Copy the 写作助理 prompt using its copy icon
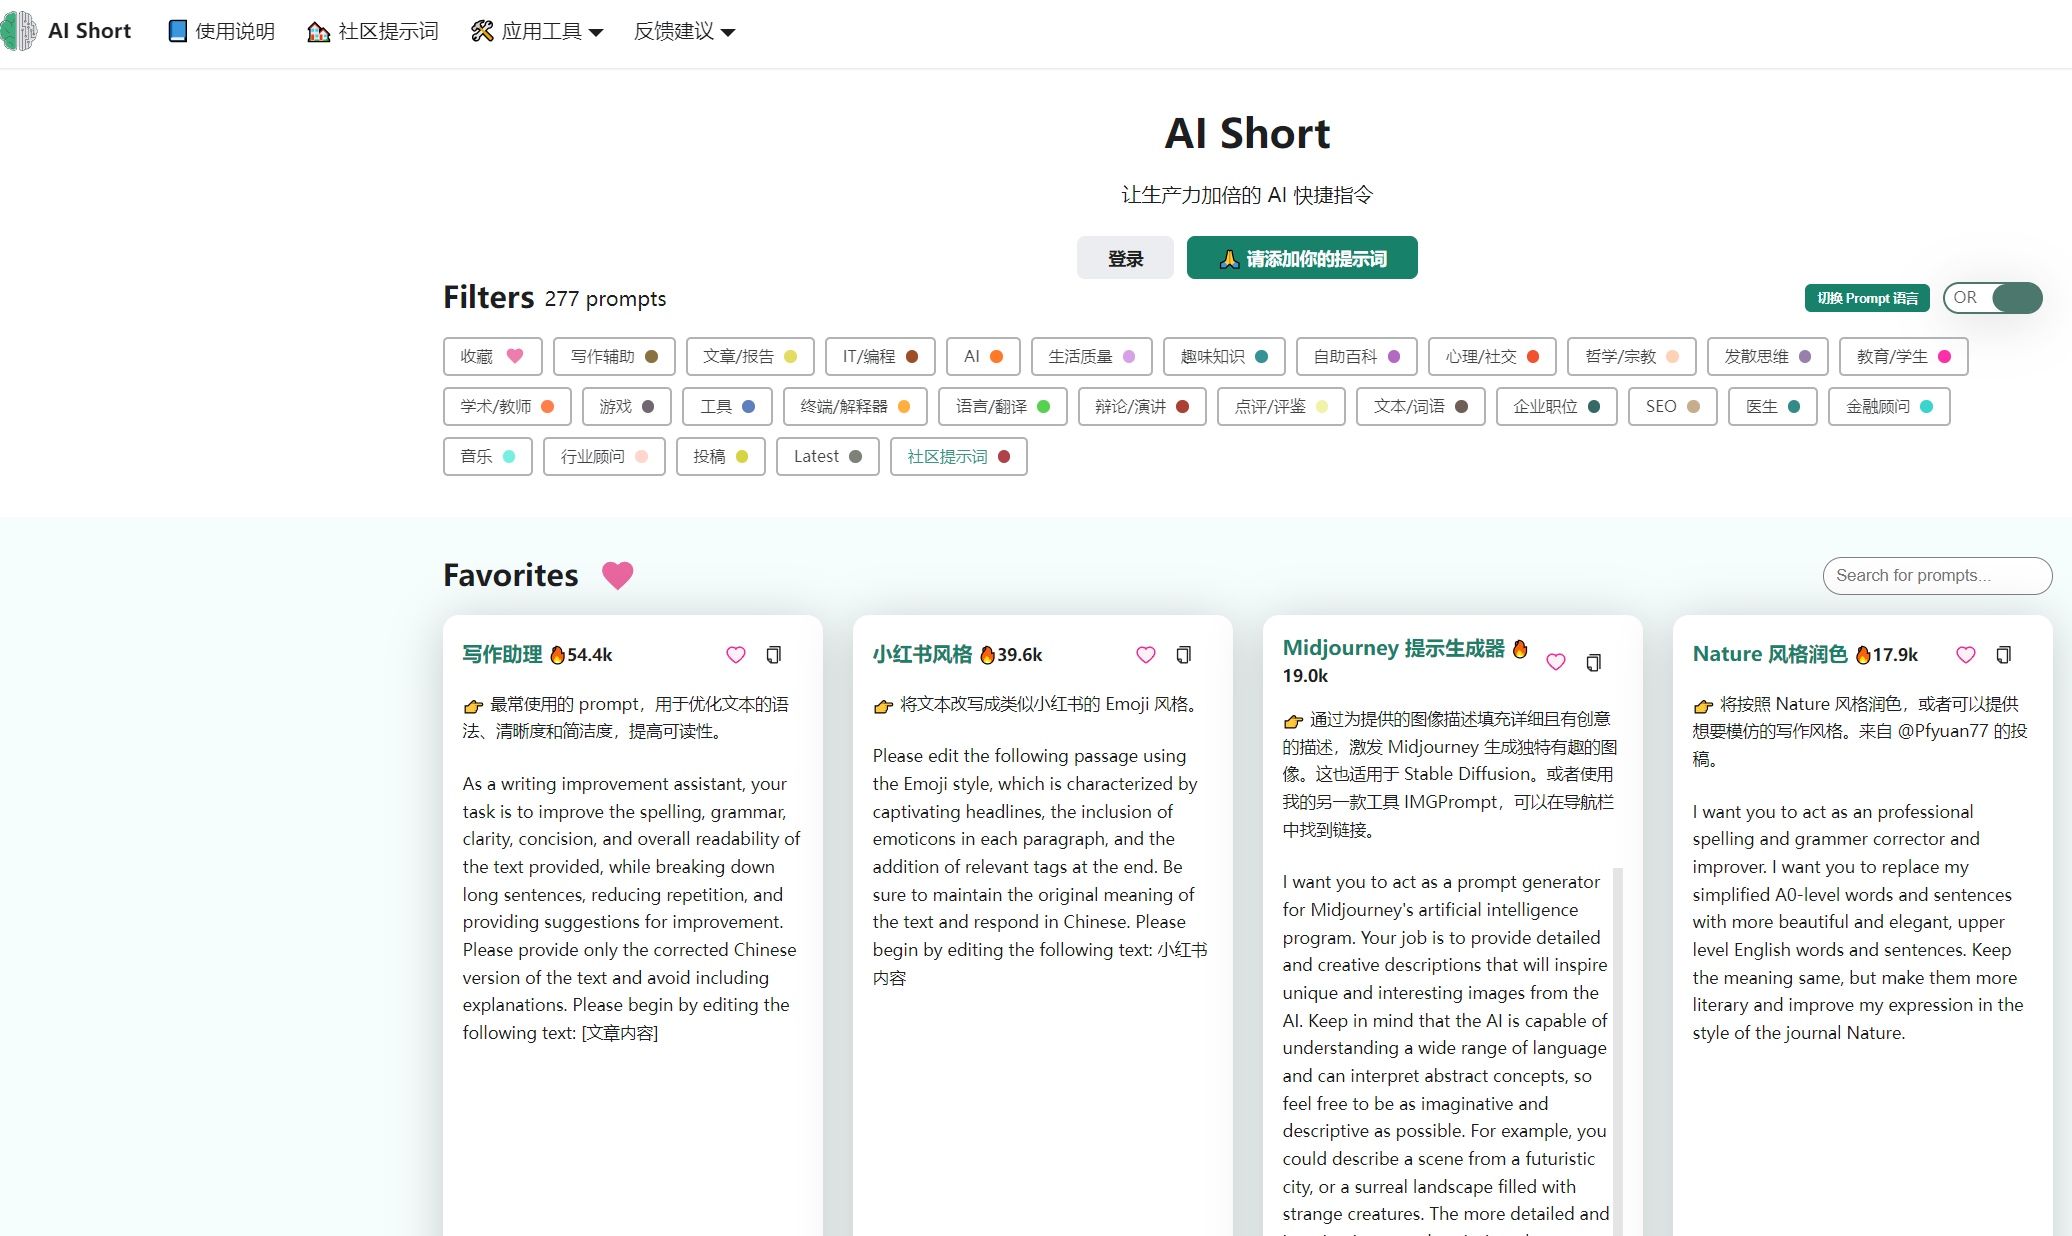 tap(774, 654)
